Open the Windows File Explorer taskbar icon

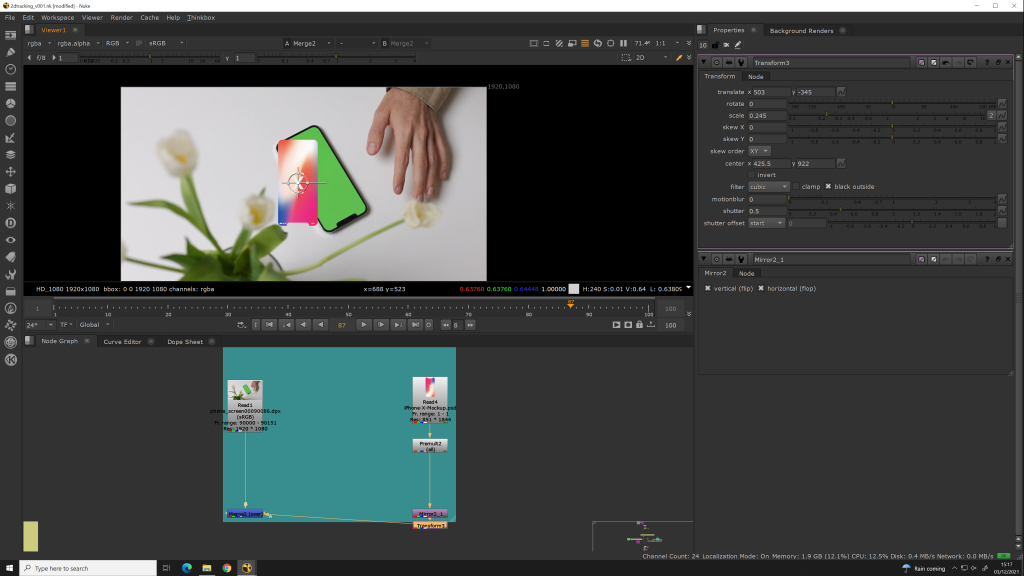point(207,568)
